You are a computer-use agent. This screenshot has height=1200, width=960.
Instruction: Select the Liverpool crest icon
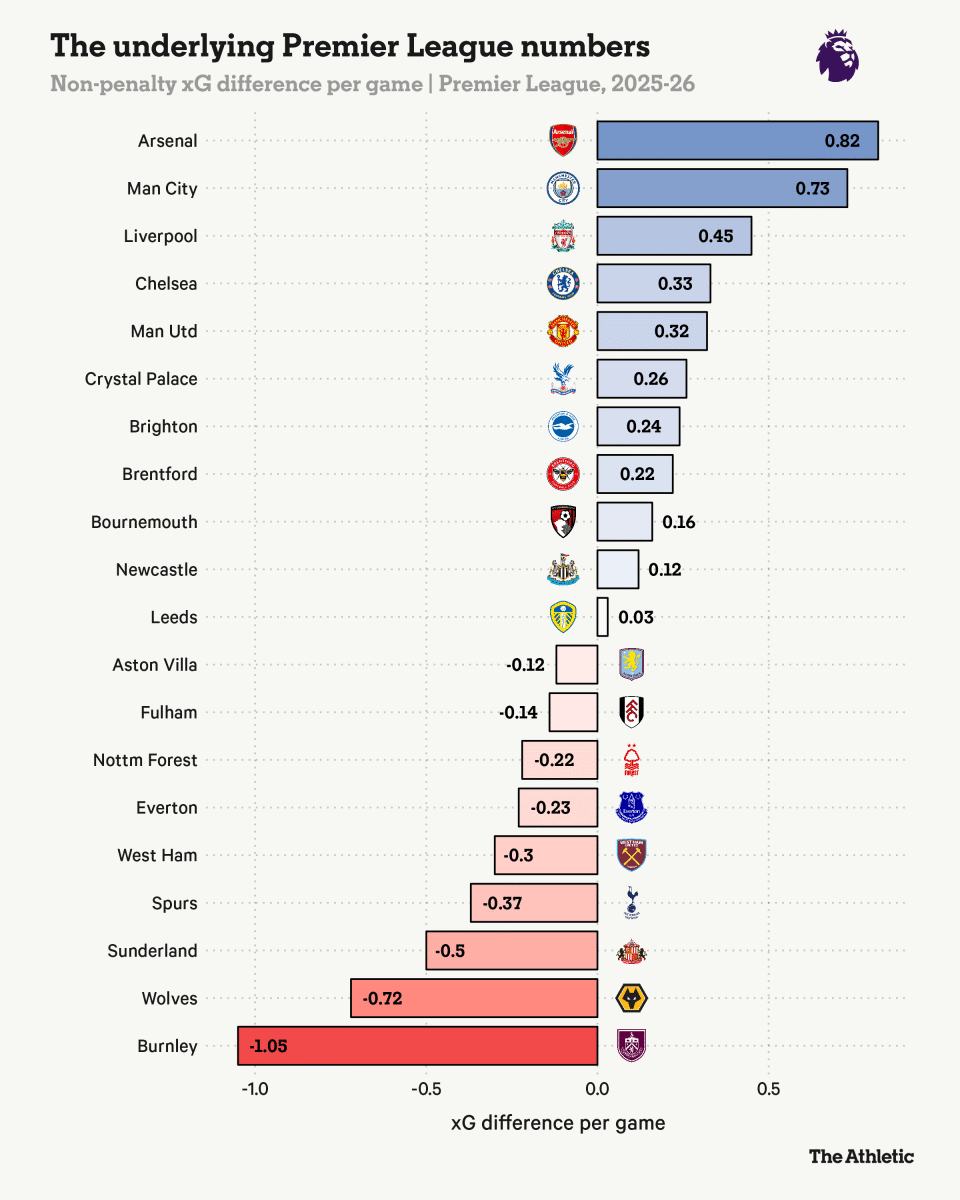(x=563, y=237)
